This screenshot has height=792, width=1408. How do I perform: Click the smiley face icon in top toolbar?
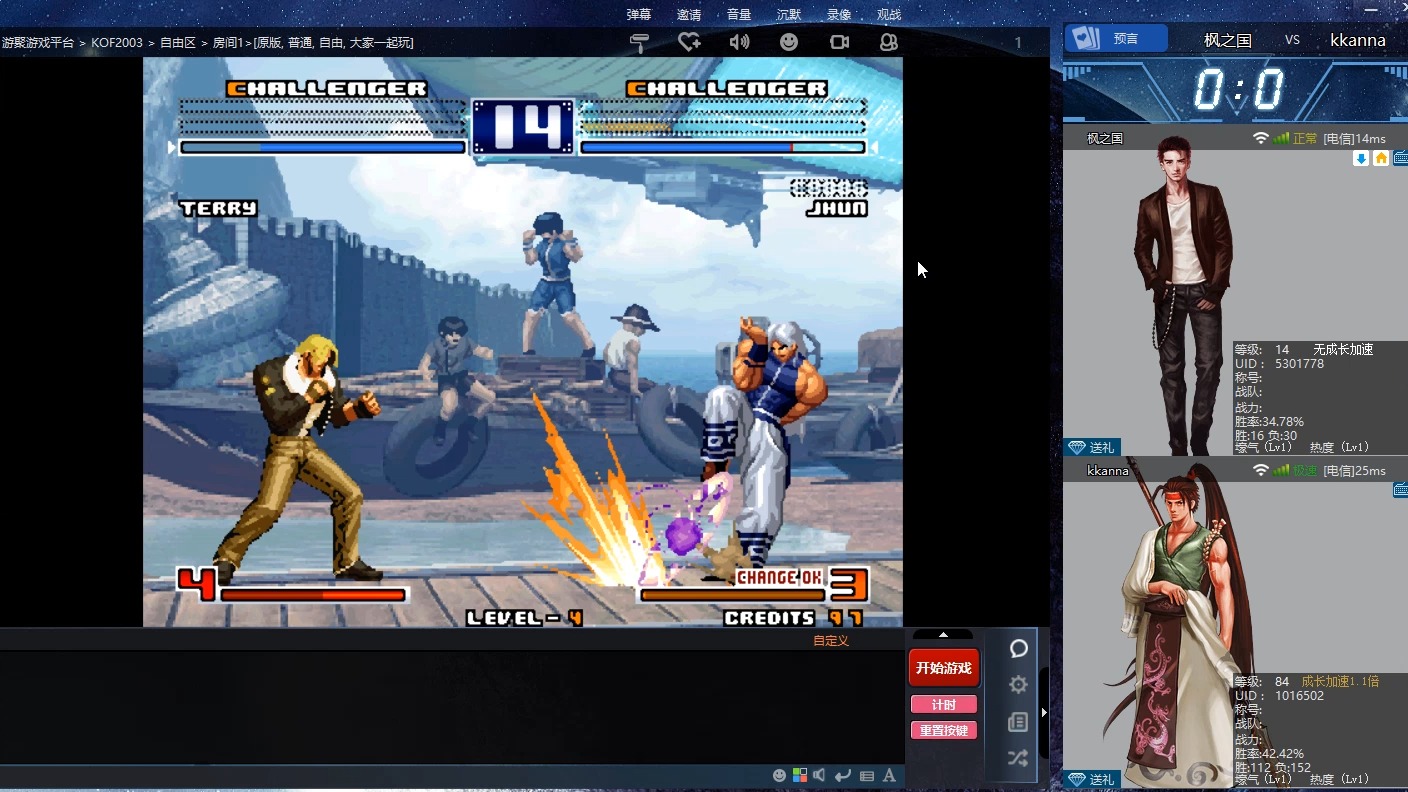[x=789, y=42]
